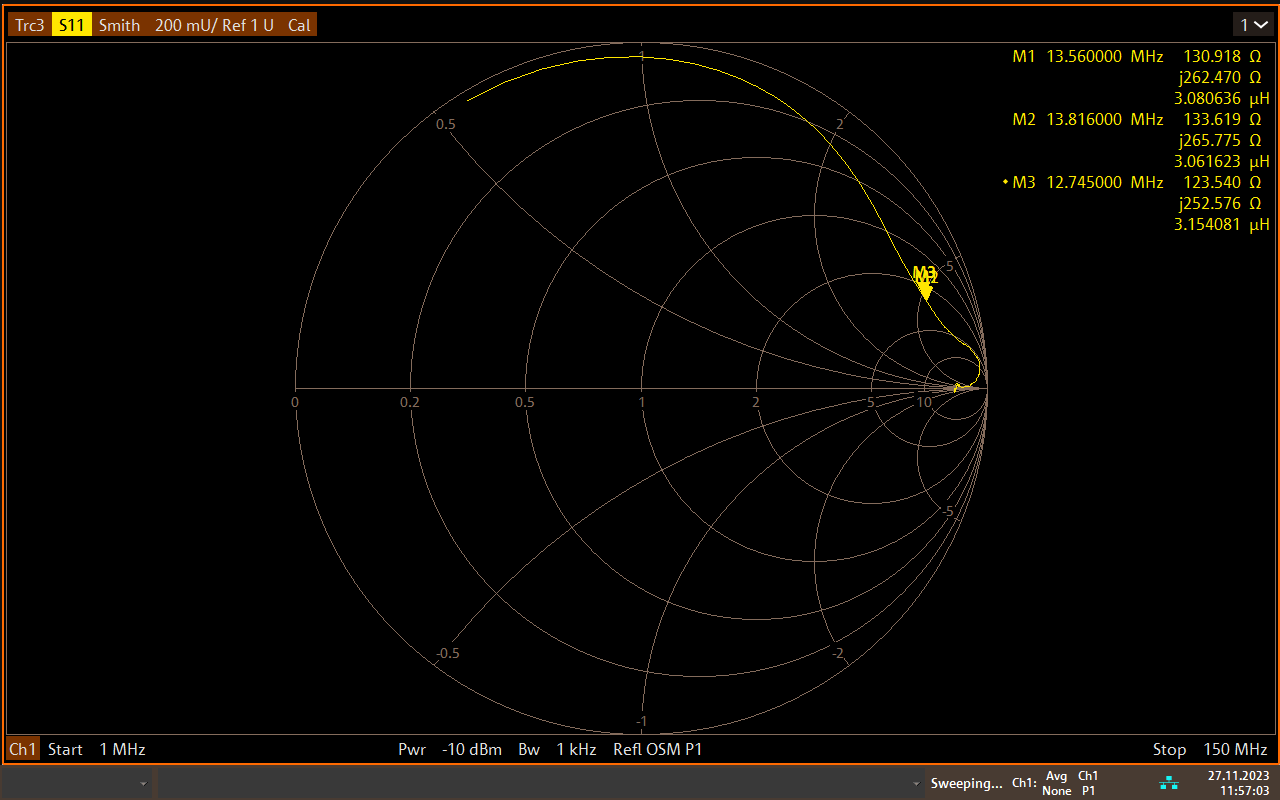
Task: Open the dropdown arrow beside the Sweeping status
Action: click(915, 783)
